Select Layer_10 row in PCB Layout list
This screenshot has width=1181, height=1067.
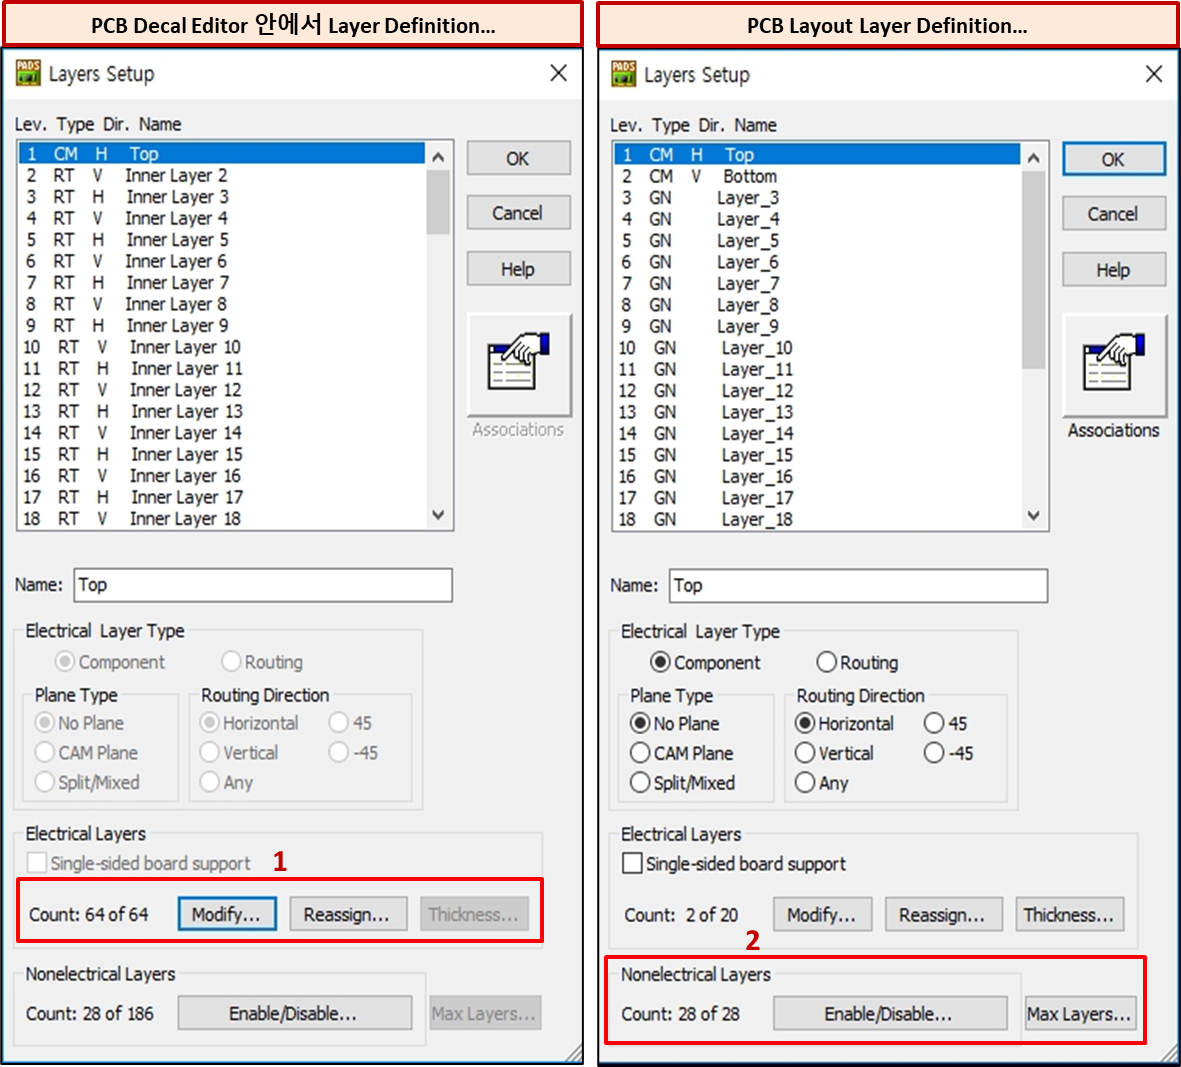(817, 347)
